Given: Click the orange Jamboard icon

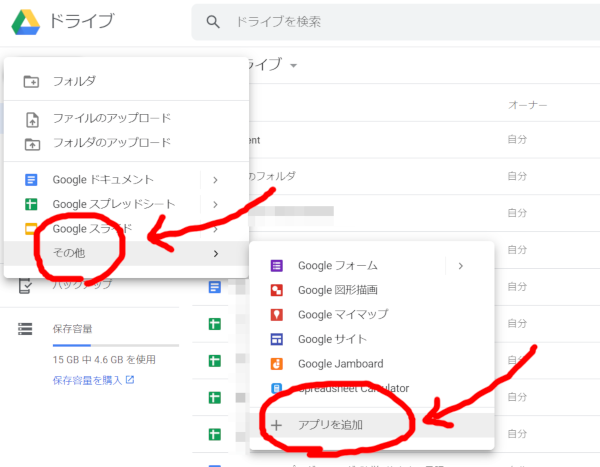Looking at the screenshot, I should [277, 364].
